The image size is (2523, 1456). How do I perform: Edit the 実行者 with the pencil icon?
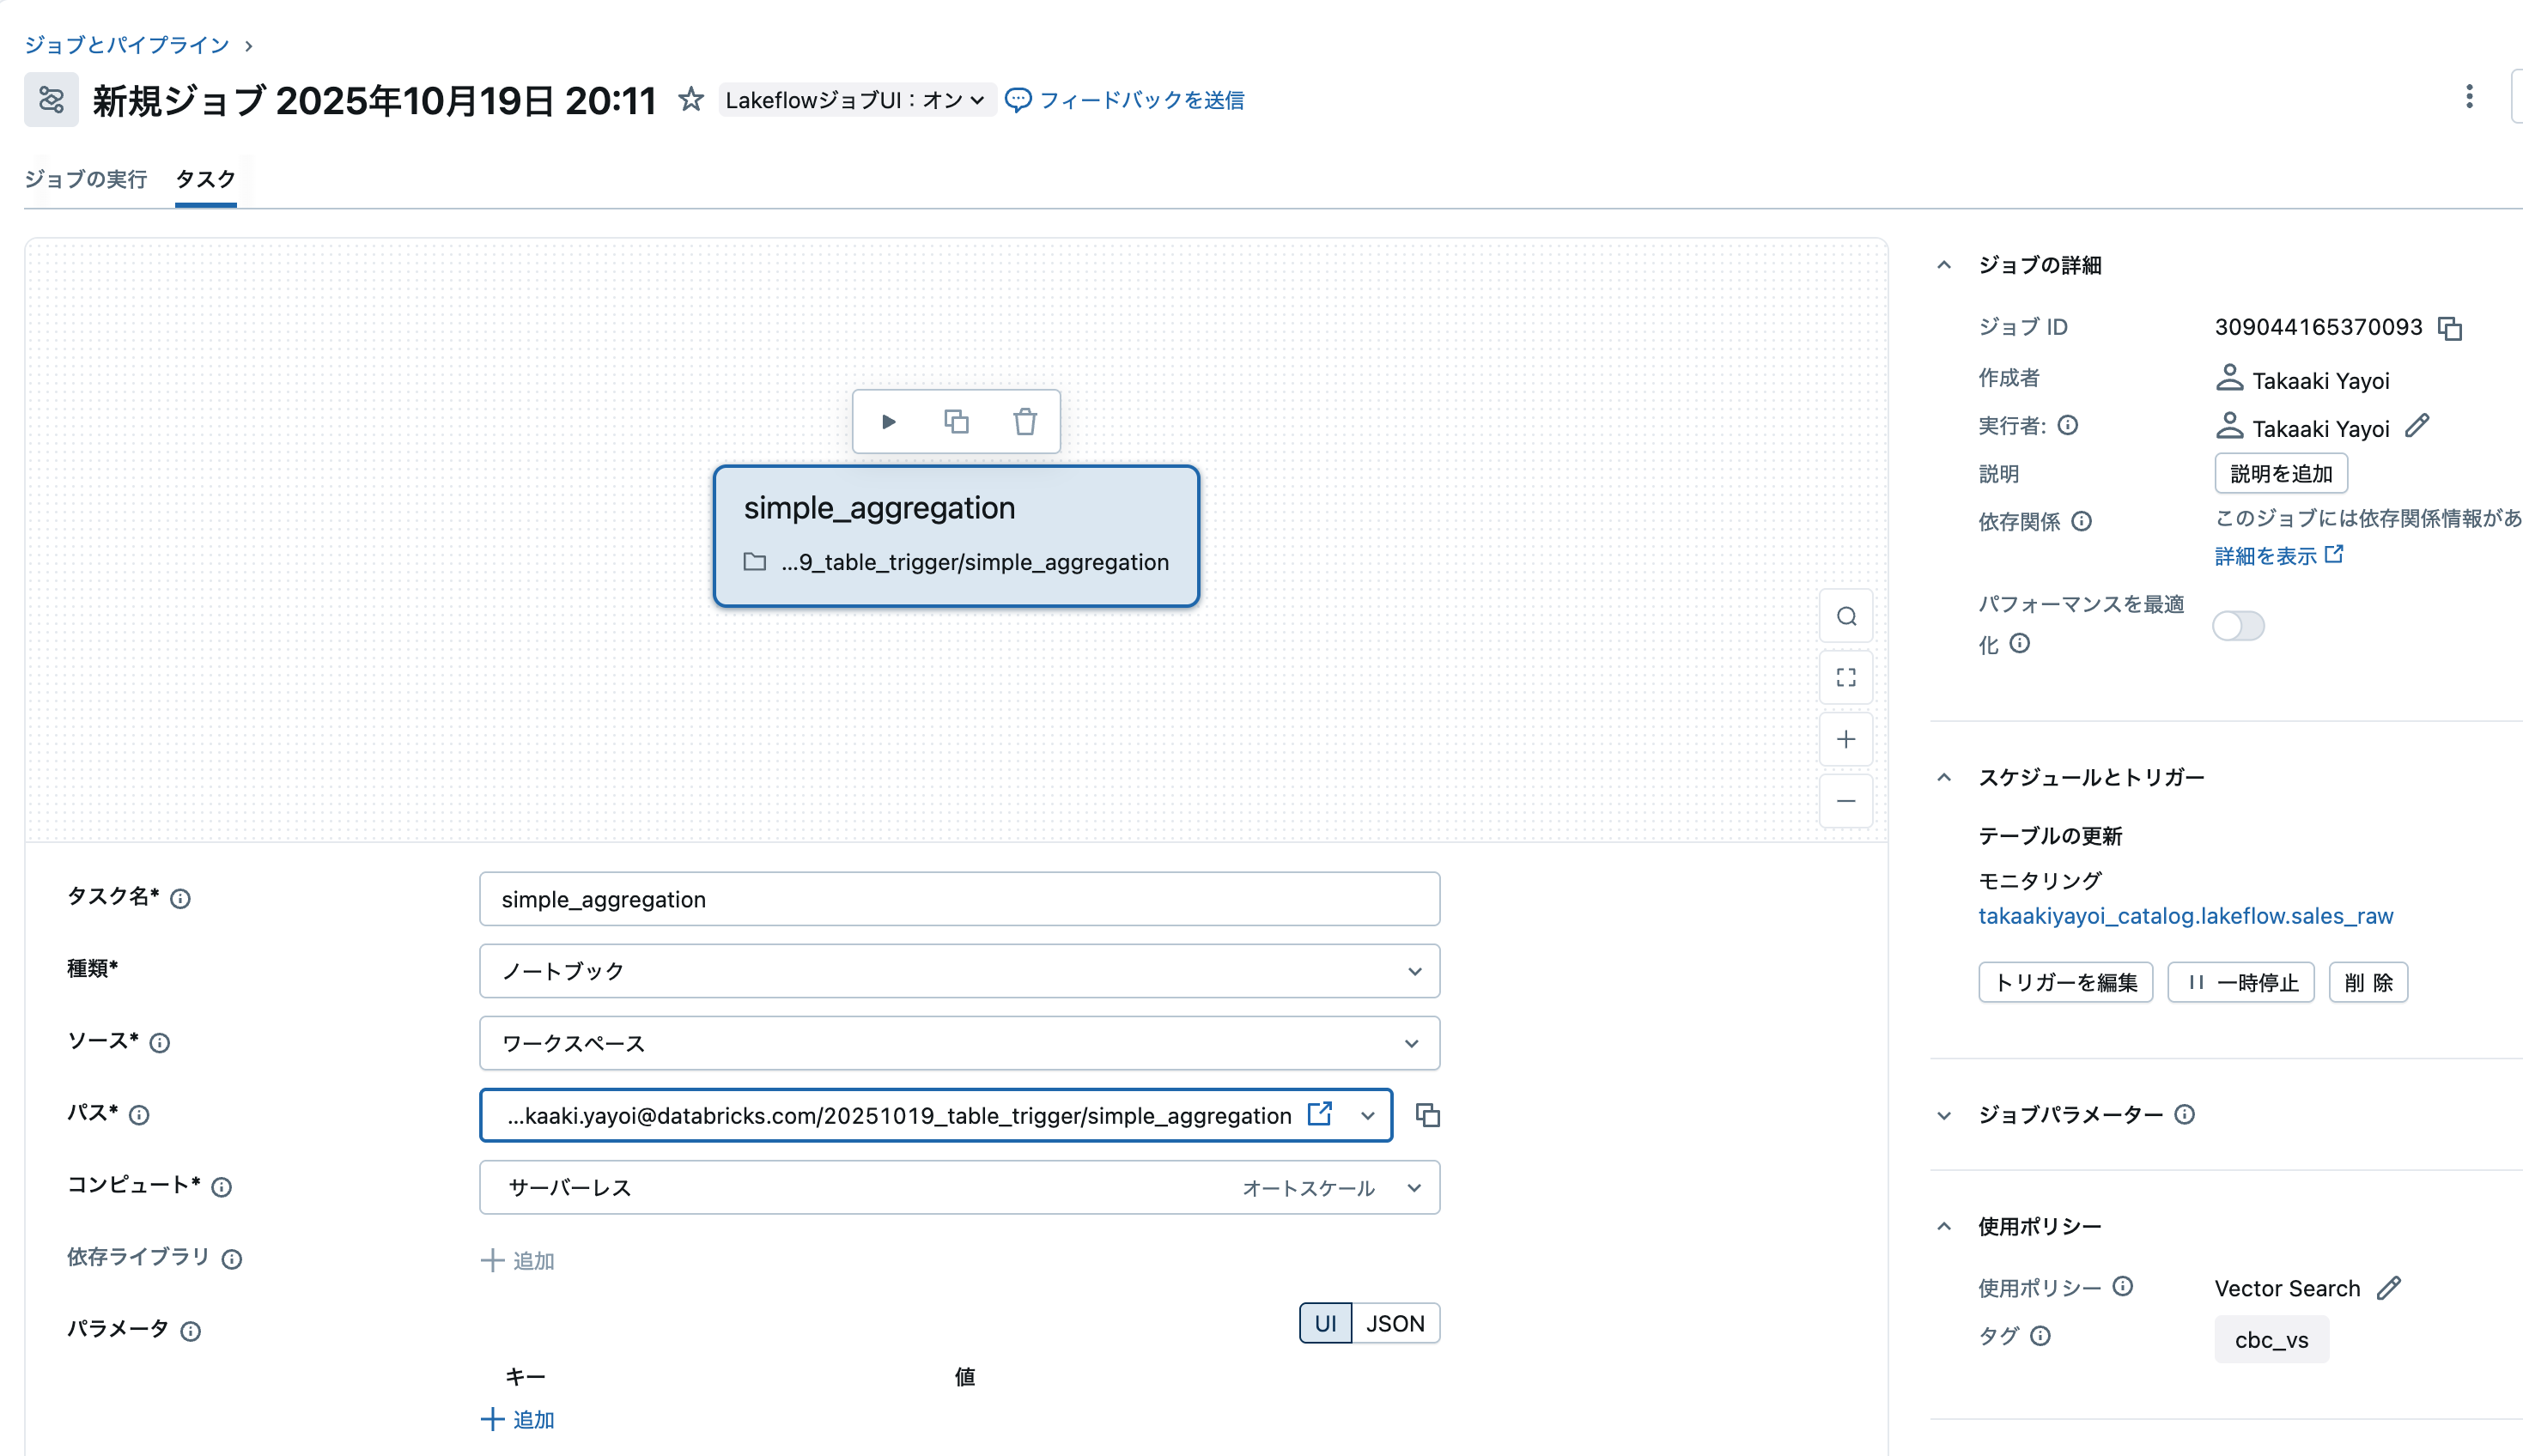pyautogui.click(x=2418, y=425)
